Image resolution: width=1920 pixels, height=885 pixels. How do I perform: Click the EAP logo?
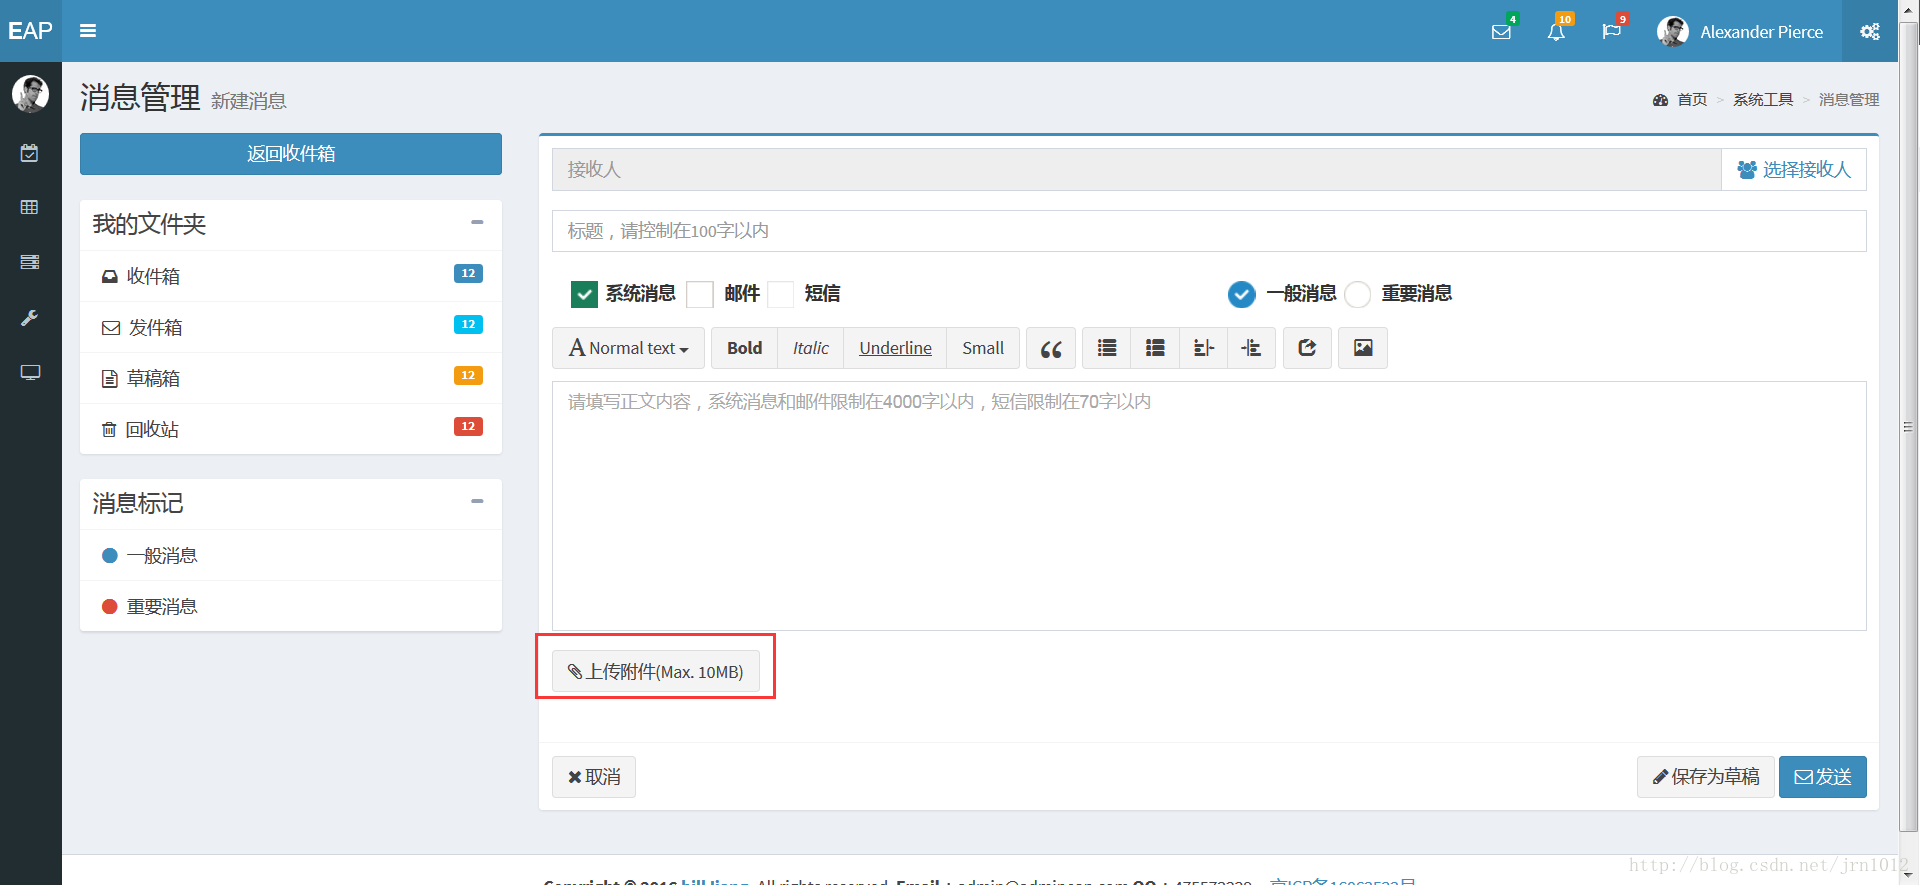30,31
